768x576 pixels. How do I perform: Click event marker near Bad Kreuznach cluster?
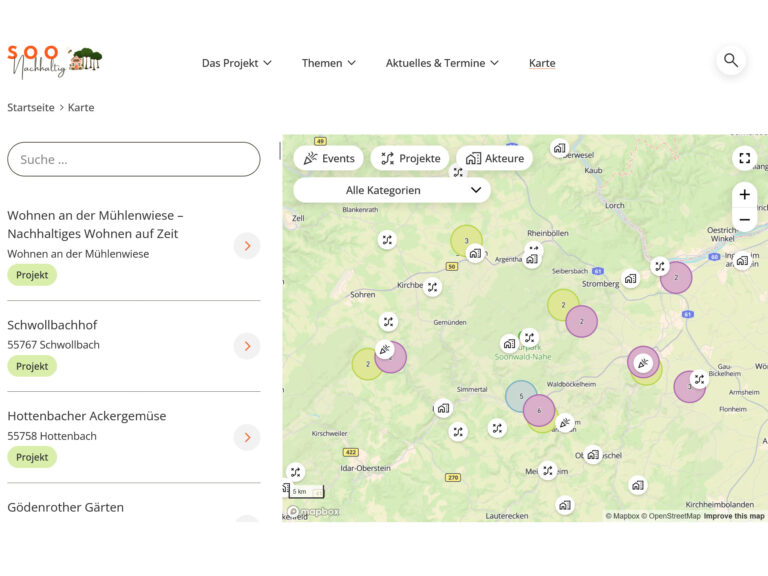pyautogui.click(x=643, y=363)
